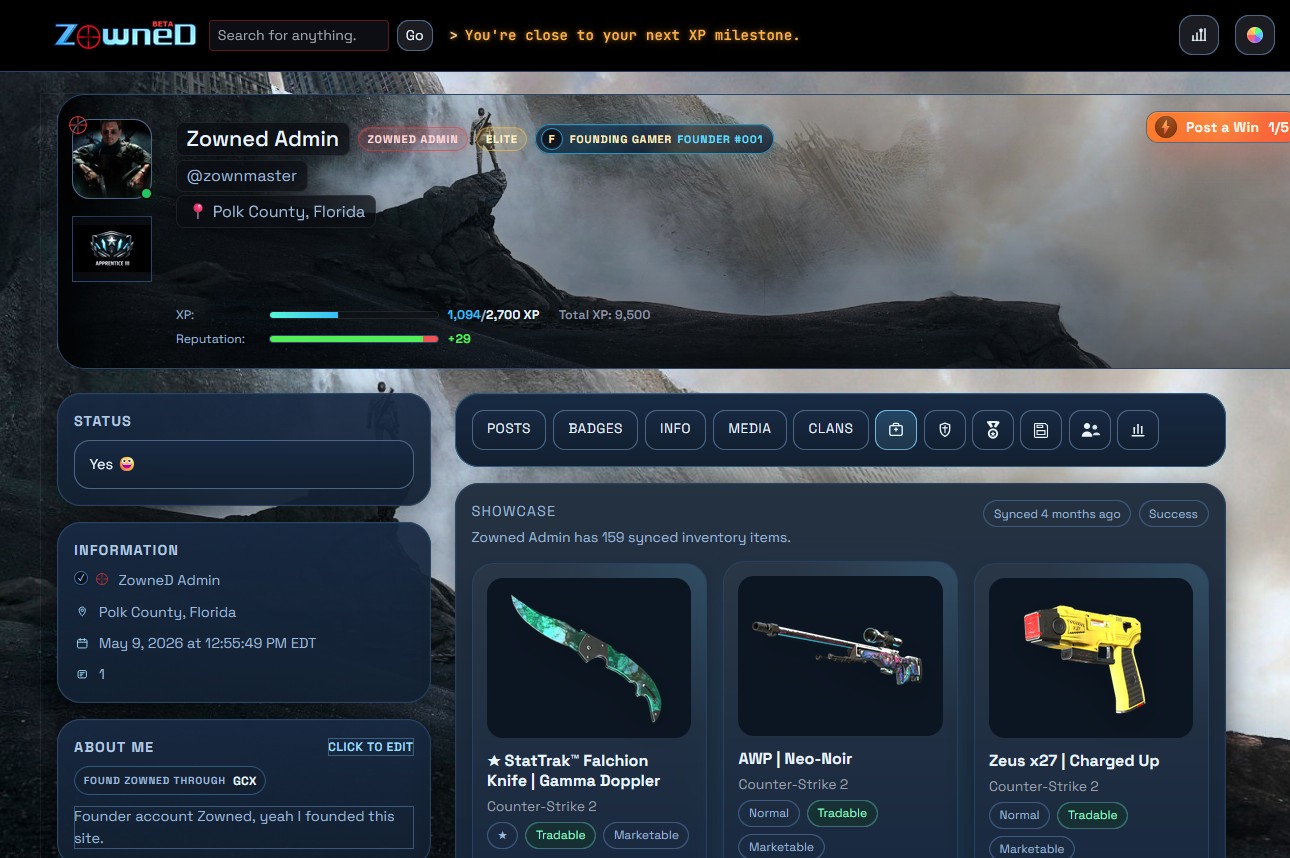Click the Search for anything field
The image size is (1290, 858).
coord(299,35)
